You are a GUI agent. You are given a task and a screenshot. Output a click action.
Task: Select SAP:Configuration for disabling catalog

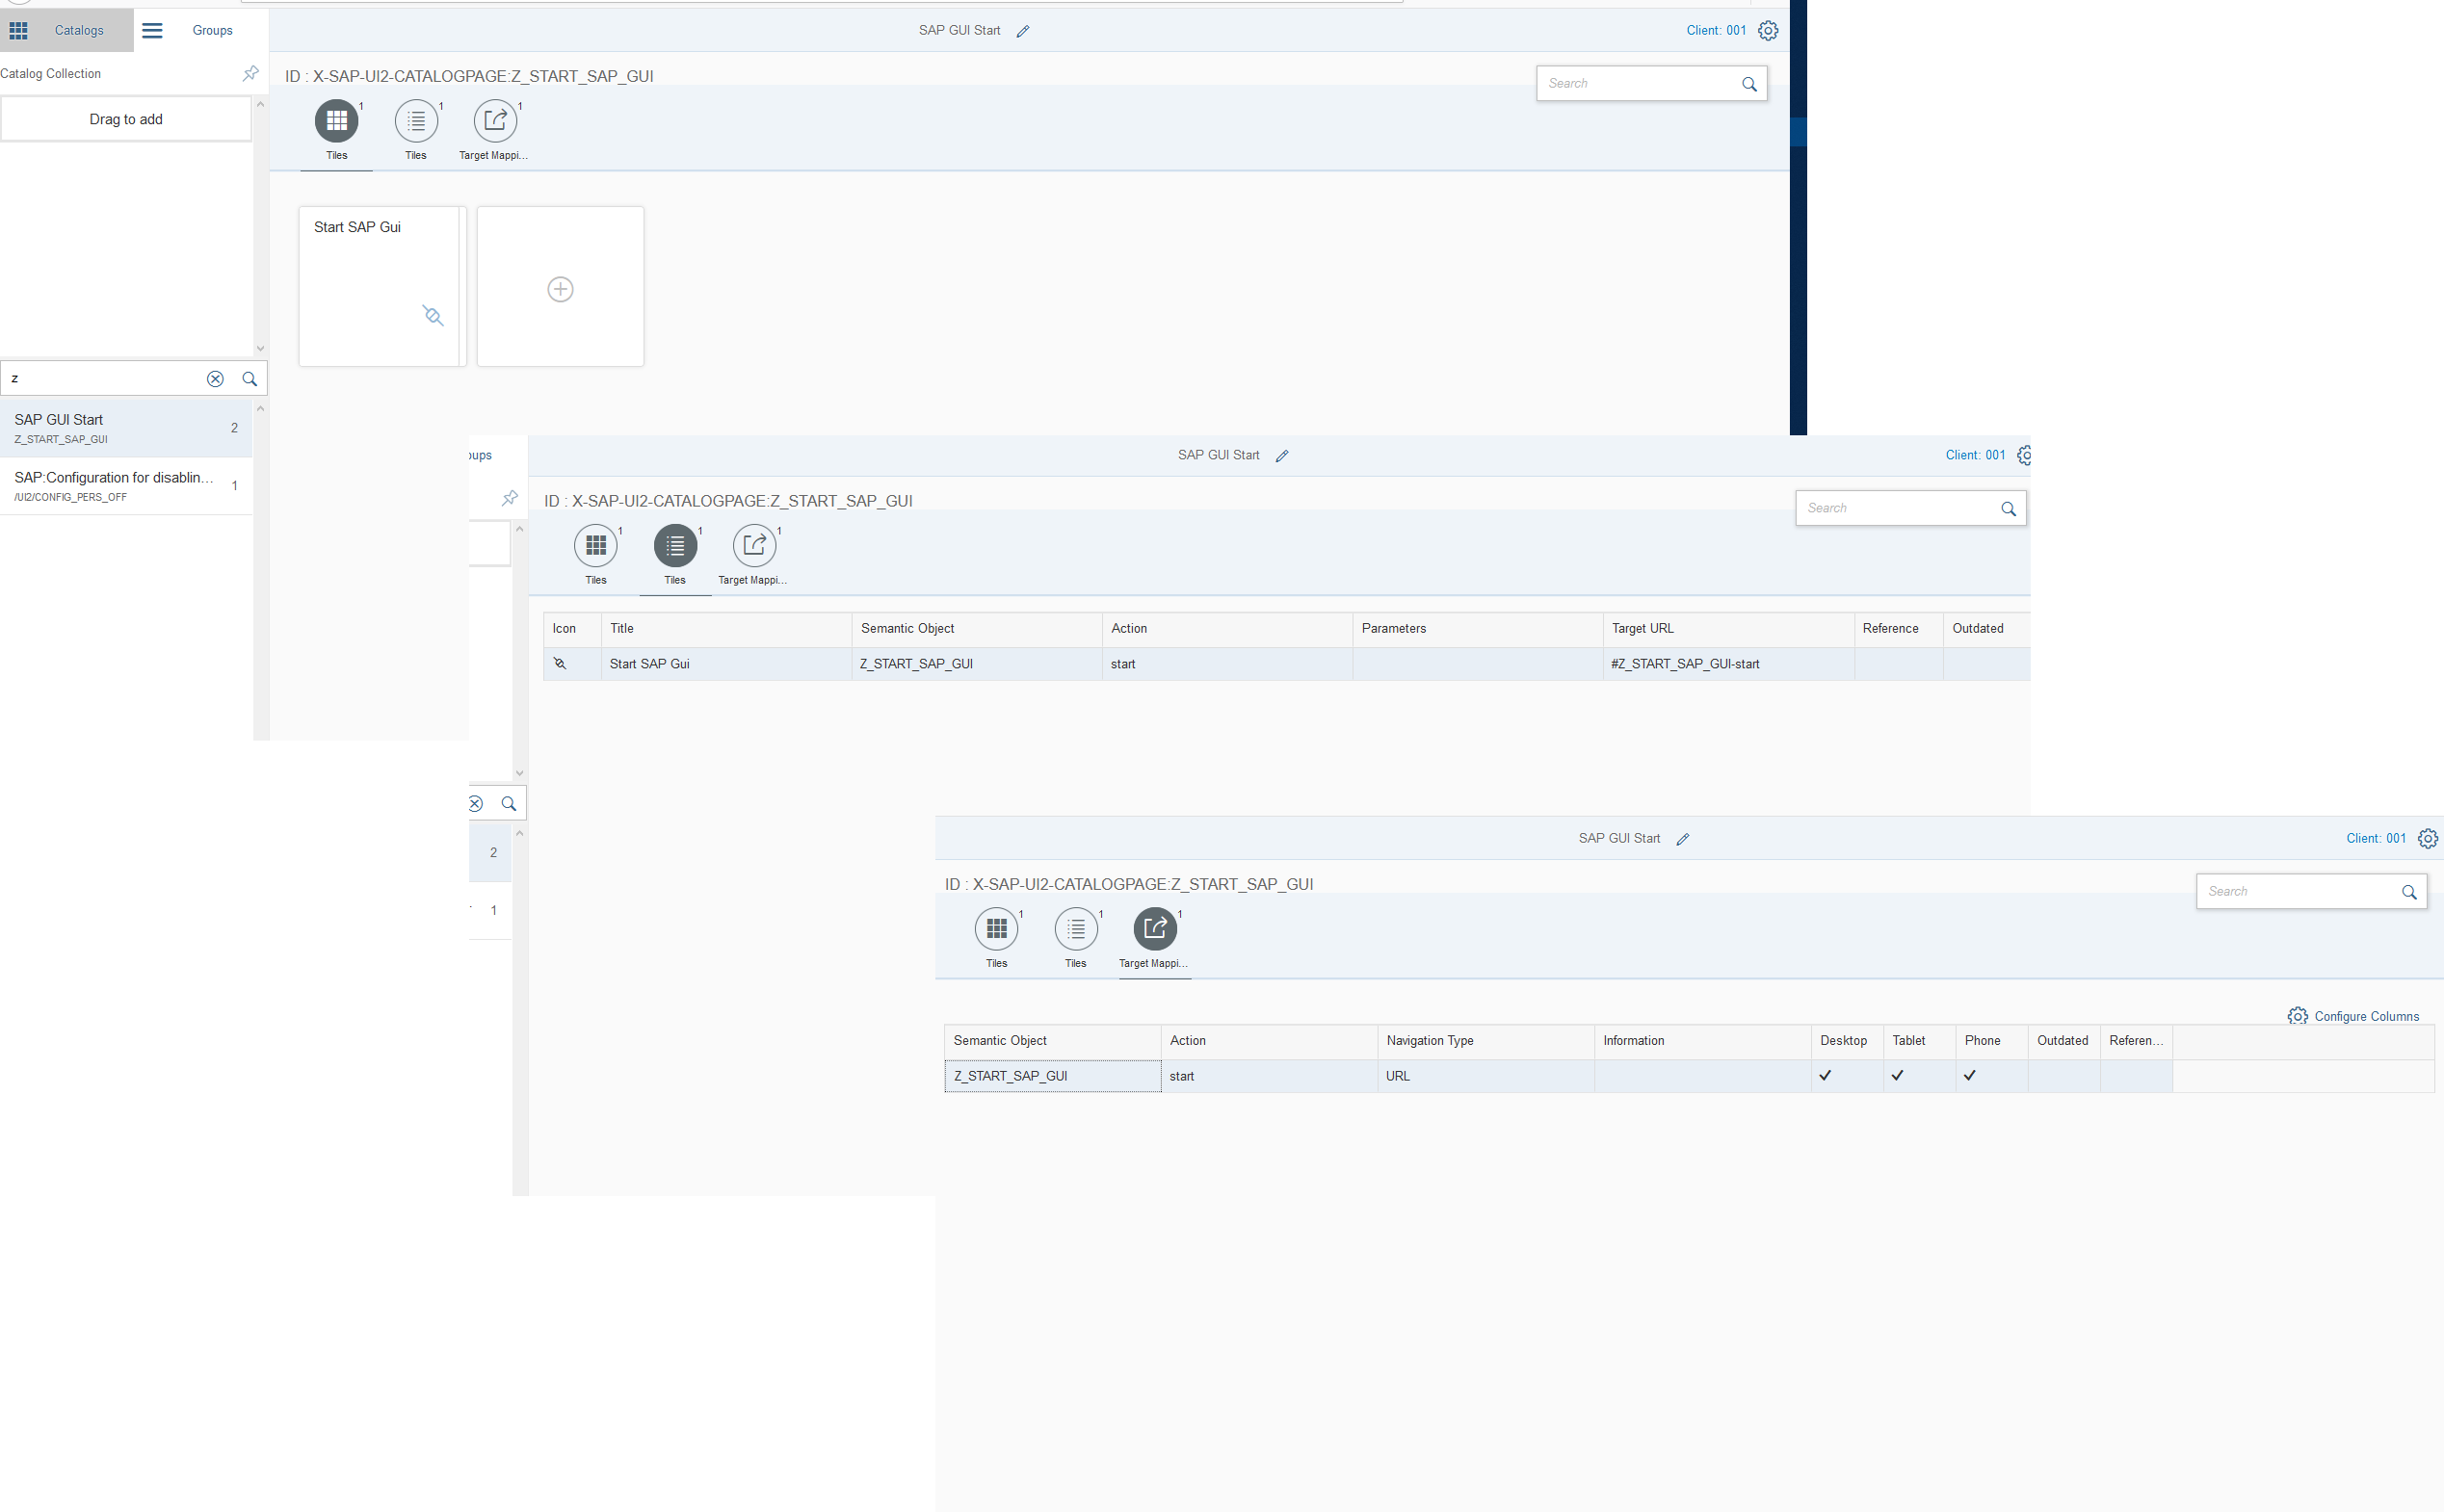126,486
